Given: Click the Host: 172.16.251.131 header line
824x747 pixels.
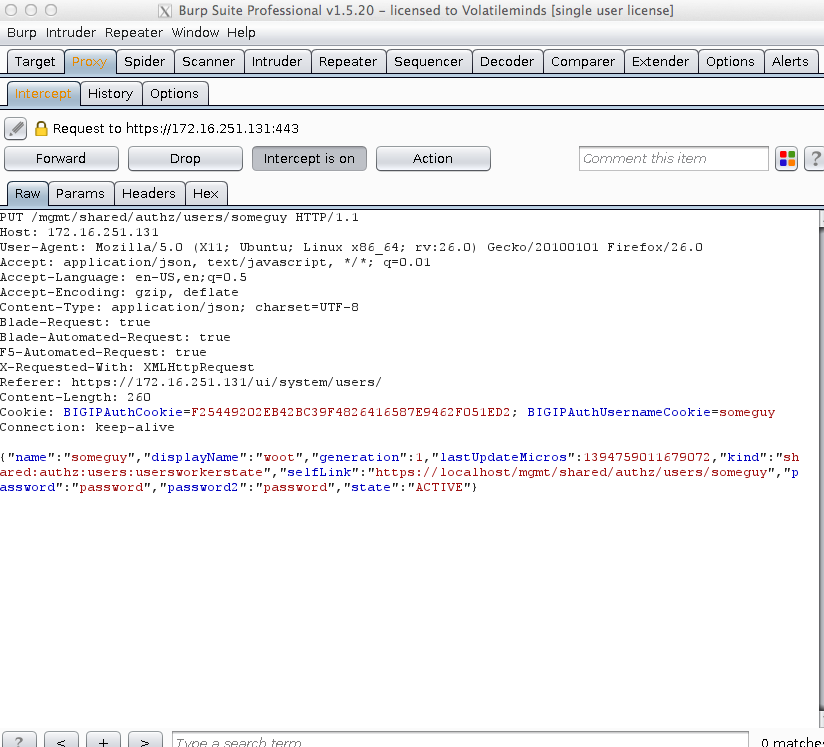Looking at the screenshot, I should (79, 232).
